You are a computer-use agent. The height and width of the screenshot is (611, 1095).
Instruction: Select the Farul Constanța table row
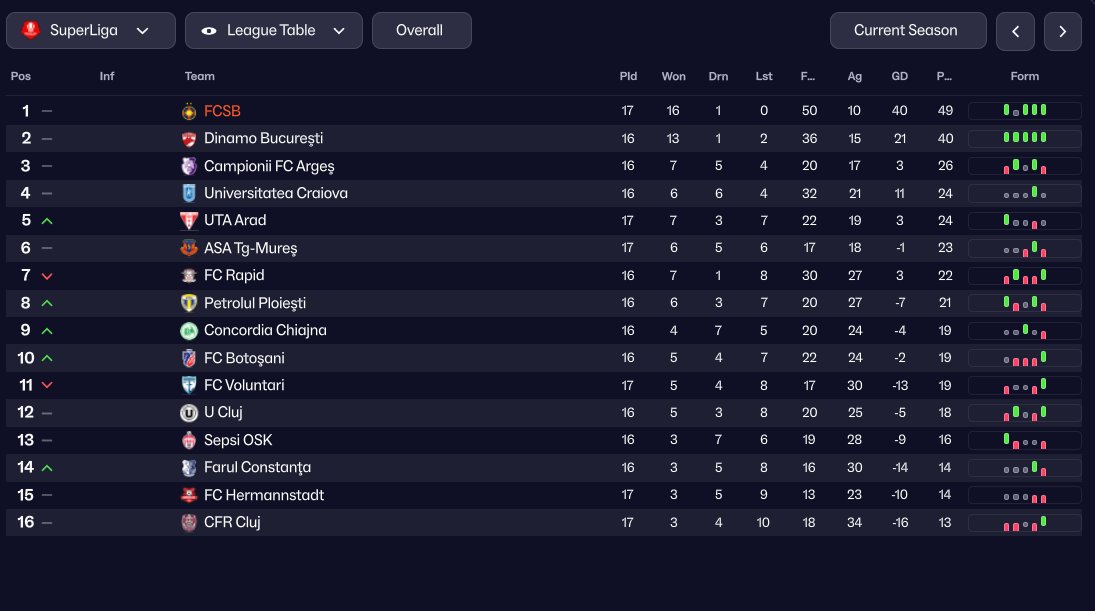[400, 467]
